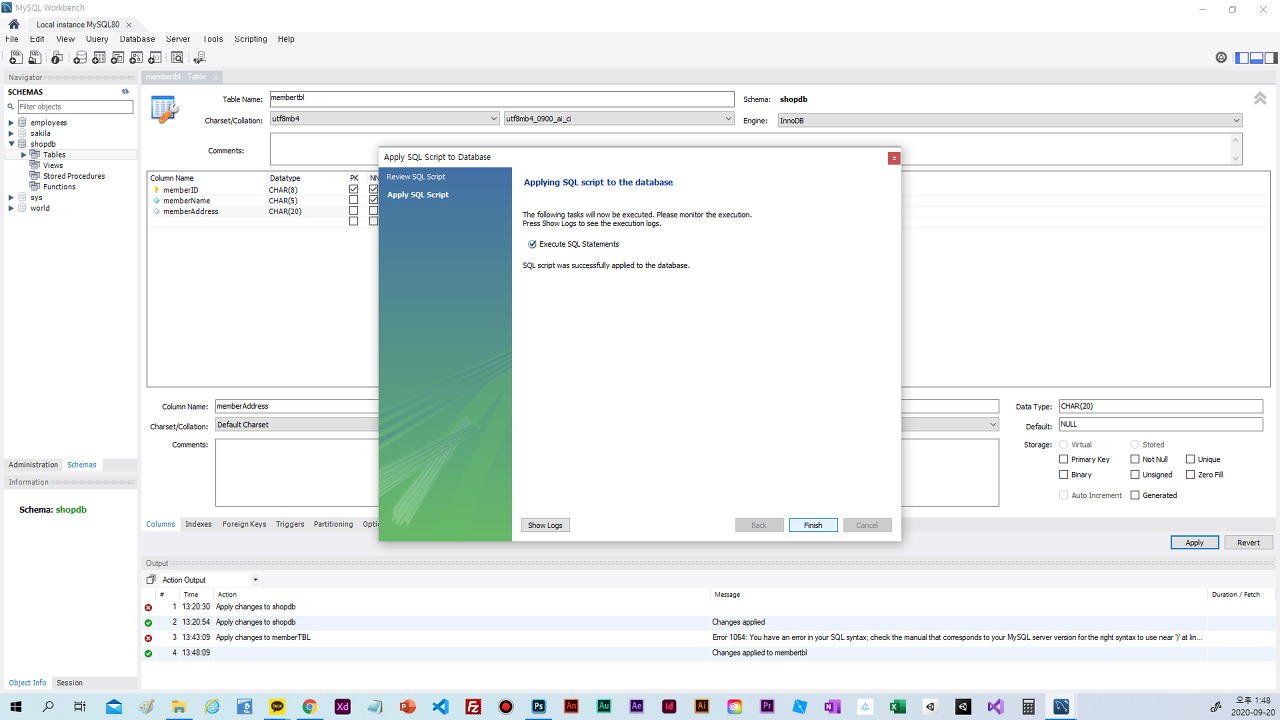1280x720 pixels.
Task: Click the Filter objects search field
Action: (x=75, y=106)
